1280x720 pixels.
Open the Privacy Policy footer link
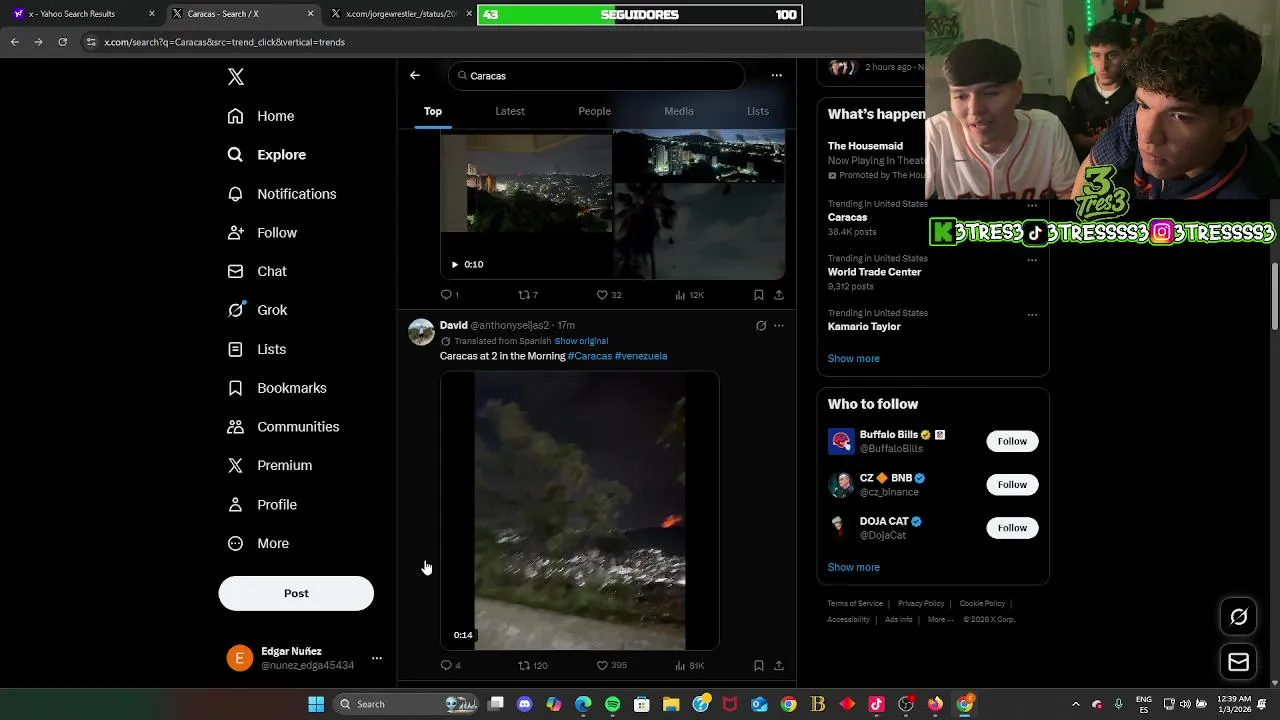pos(921,604)
